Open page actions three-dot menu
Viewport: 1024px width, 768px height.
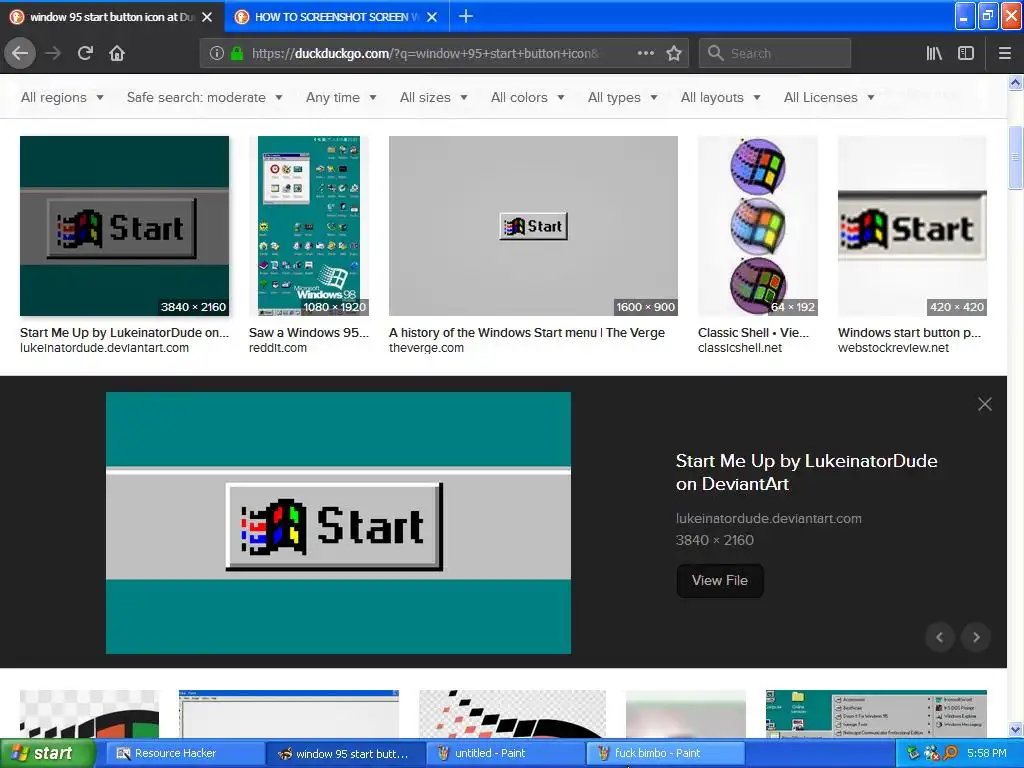tap(645, 53)
